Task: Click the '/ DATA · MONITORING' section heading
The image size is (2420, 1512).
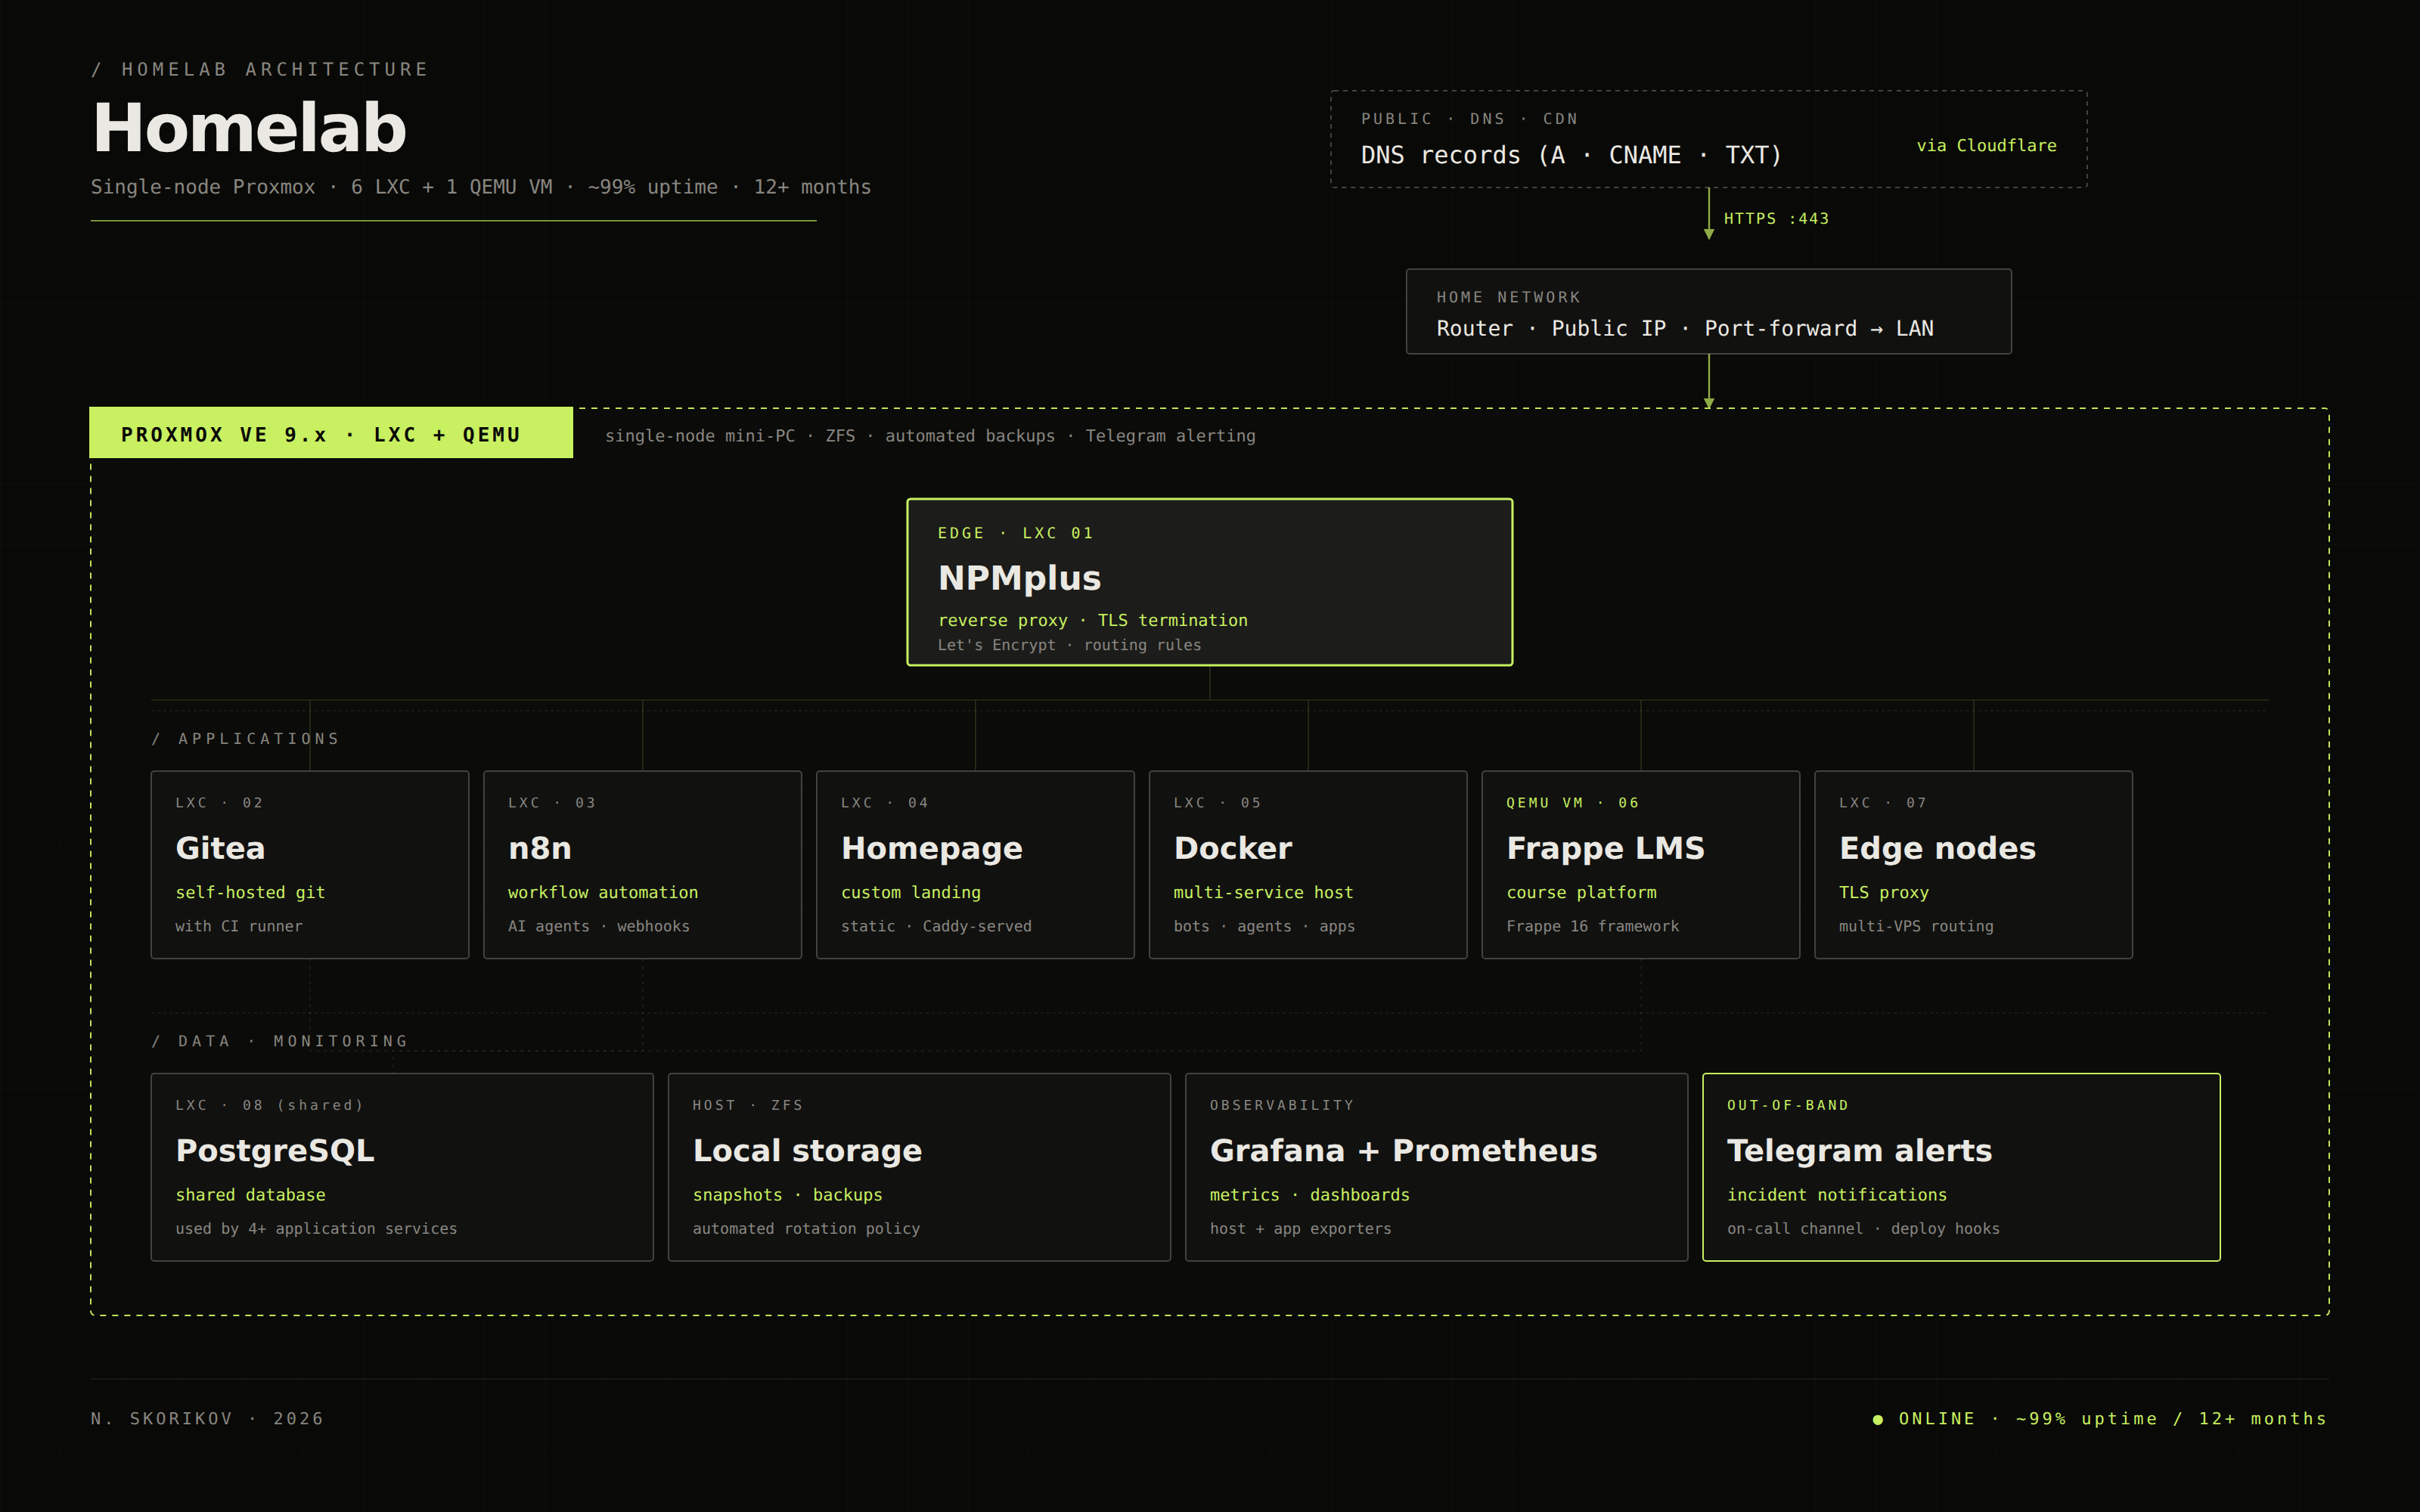Action: tap(280, 1041)
